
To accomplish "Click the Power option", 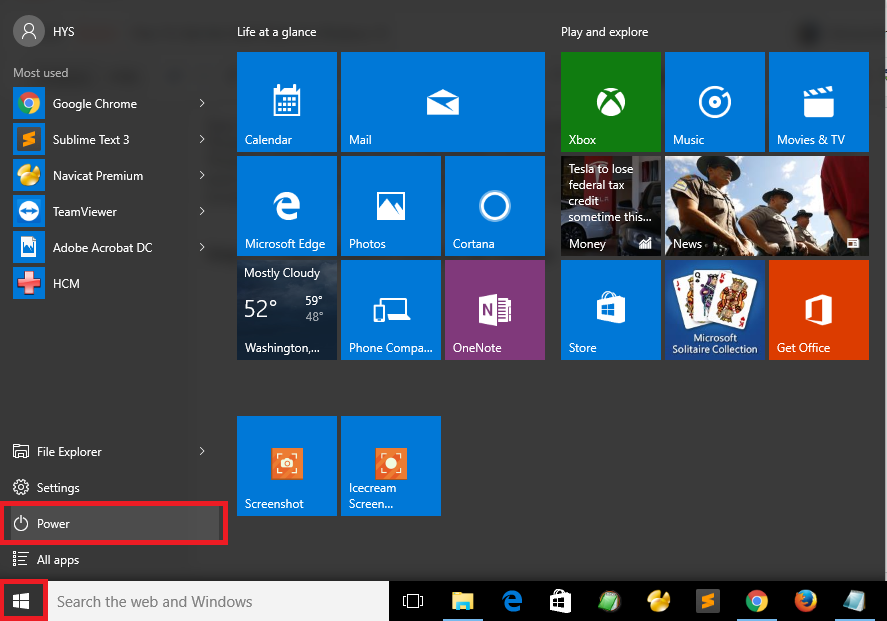I will click(113, 523).
